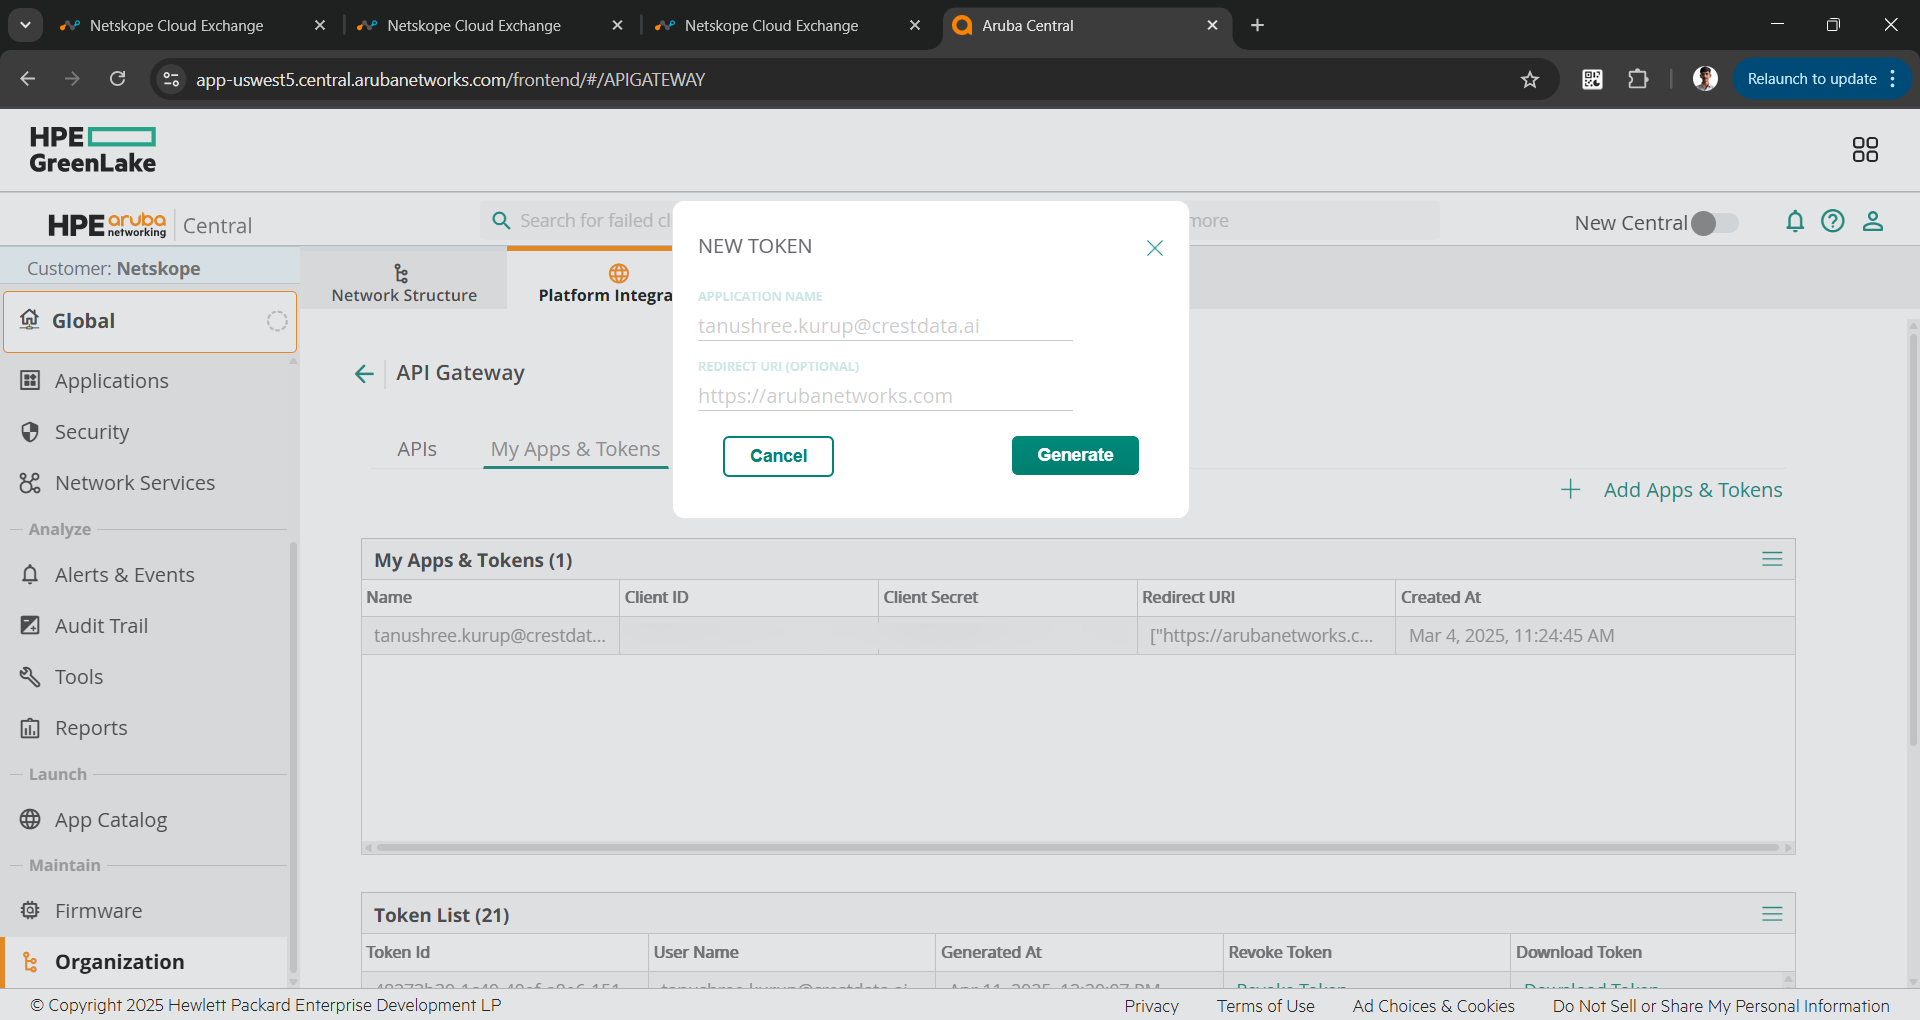Click Add Apps & Tokens link
This screenshot has height=1020, width=1920.
(x=1693, y=490)
